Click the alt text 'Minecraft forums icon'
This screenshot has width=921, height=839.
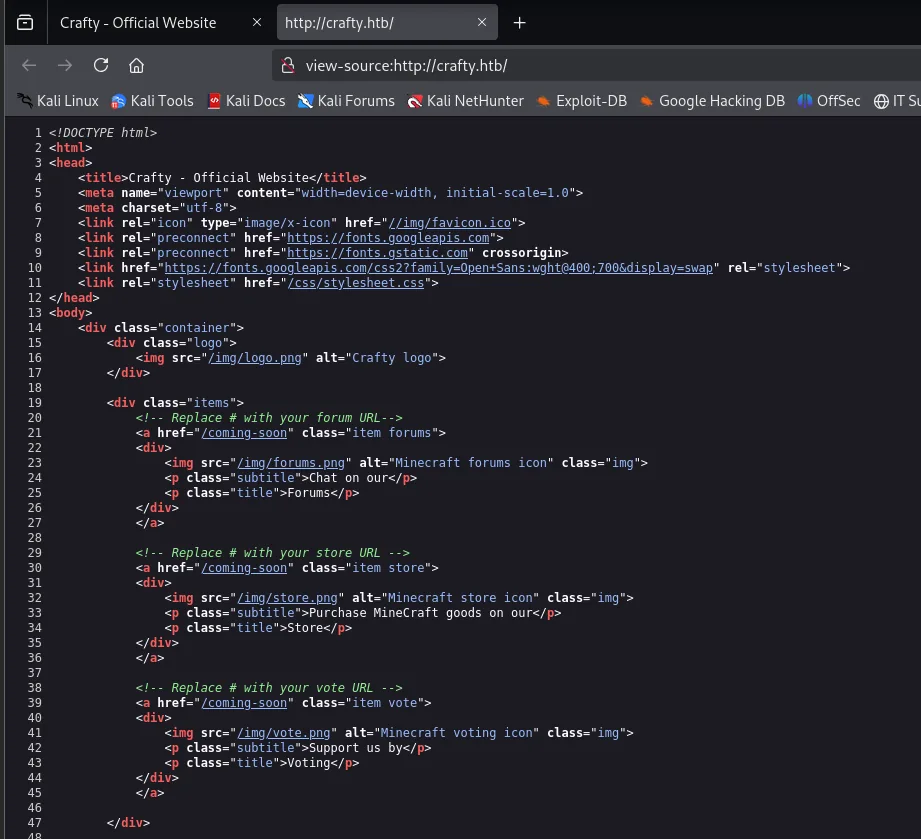[471, 463]
